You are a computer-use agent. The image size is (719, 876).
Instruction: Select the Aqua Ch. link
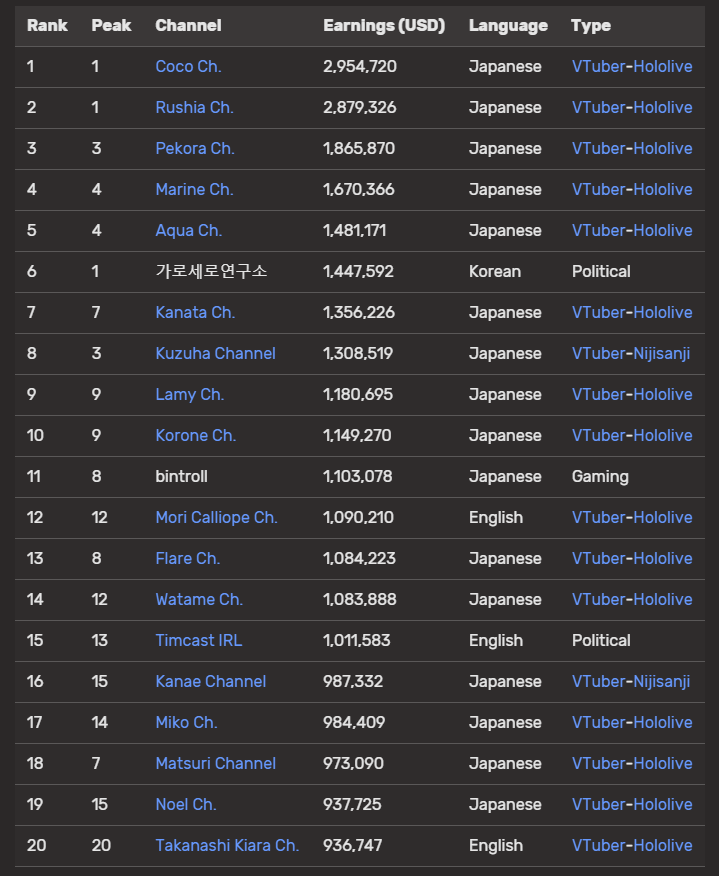click(189, 230)
